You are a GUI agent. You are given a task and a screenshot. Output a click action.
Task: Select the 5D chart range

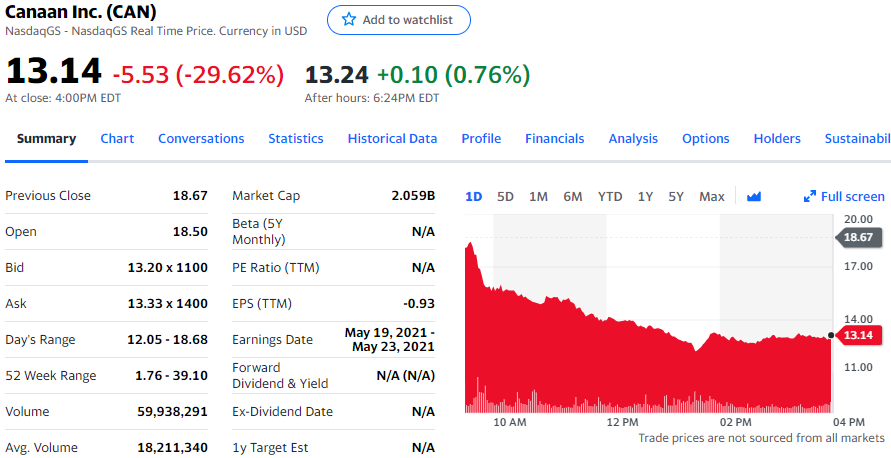(505, 196)
